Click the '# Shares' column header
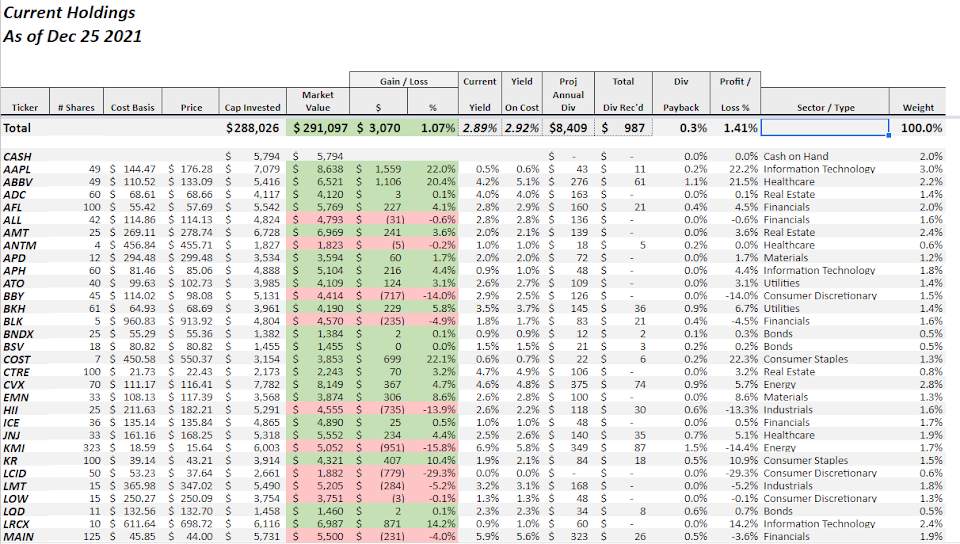960x544 pixels. (x=76, y=107)
